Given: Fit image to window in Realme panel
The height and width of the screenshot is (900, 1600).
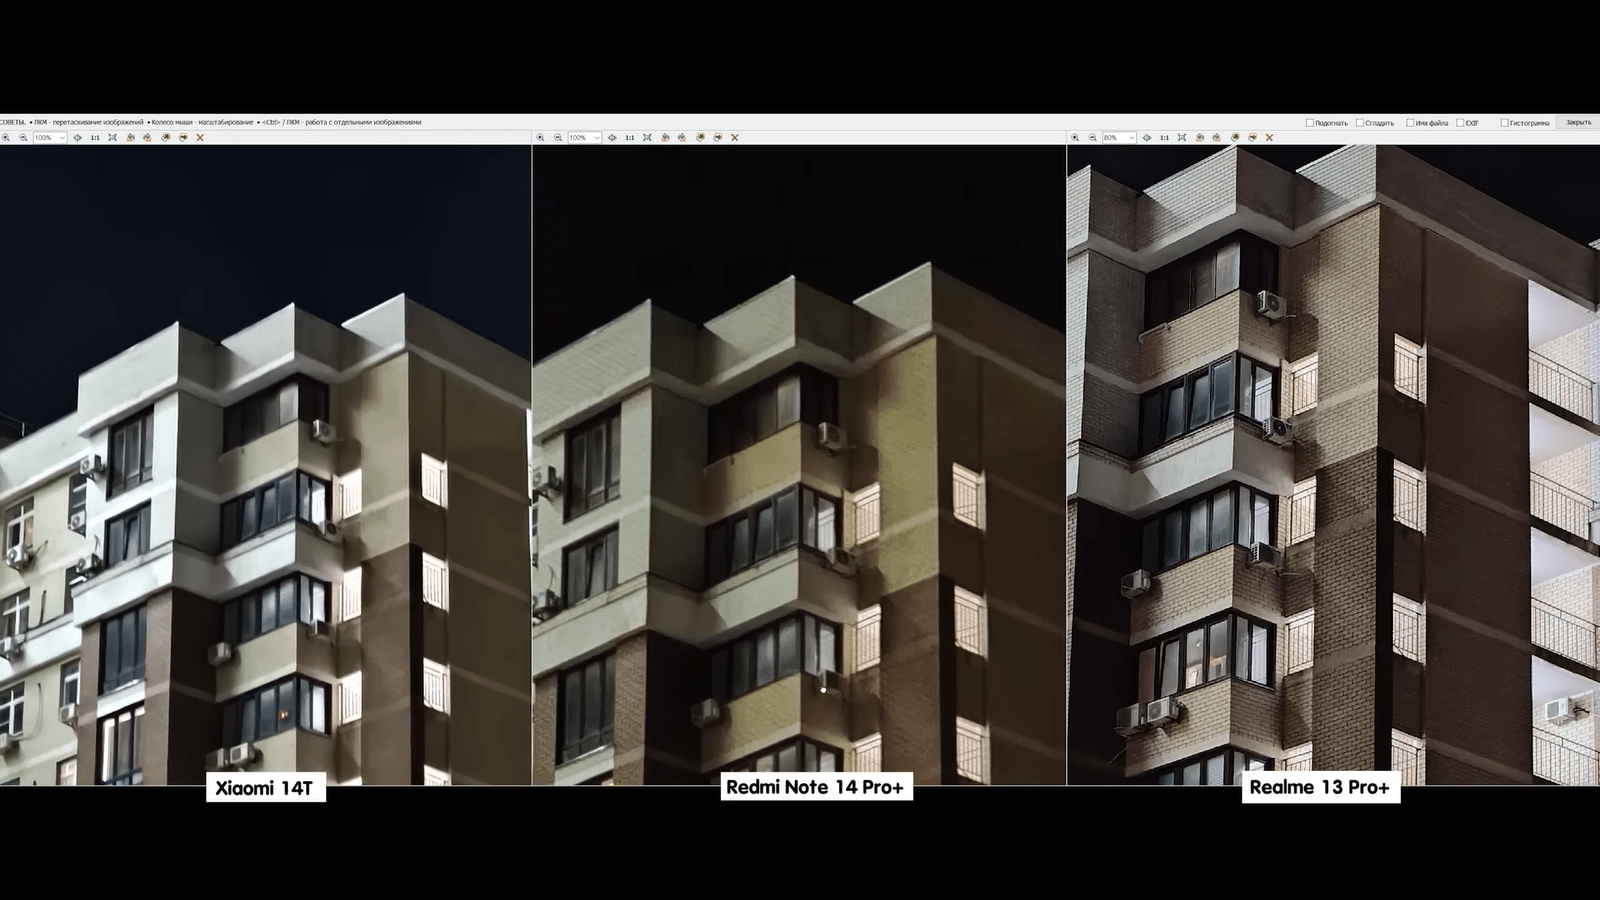Looking at the screenshot, I should [x=1181, y=137].
